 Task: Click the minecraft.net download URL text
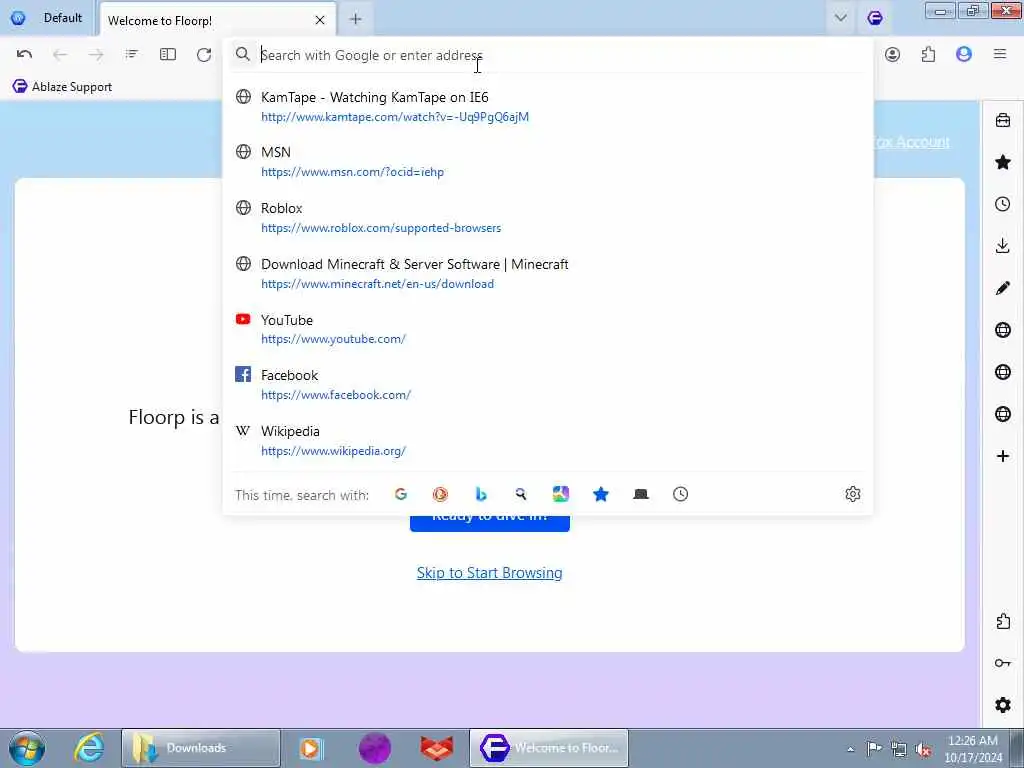[x=377, y=284]
